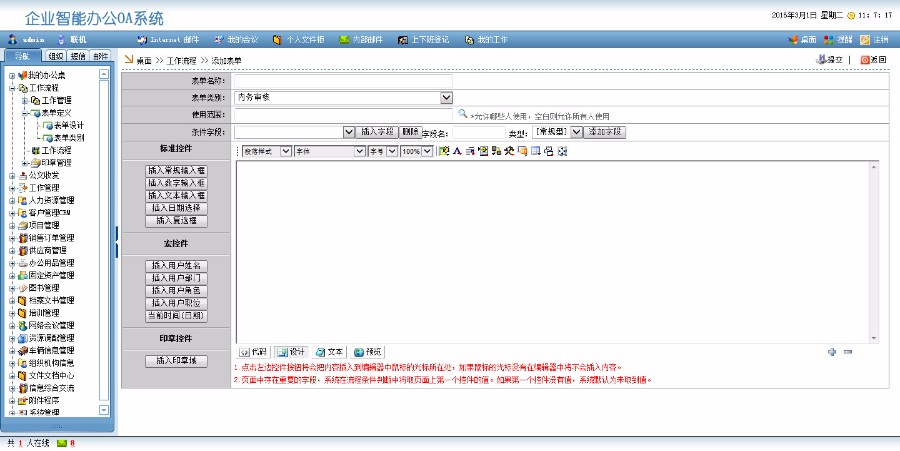
Task: Click the magnifier icon beside 使用范围
Action: click(x=462, y=114)
